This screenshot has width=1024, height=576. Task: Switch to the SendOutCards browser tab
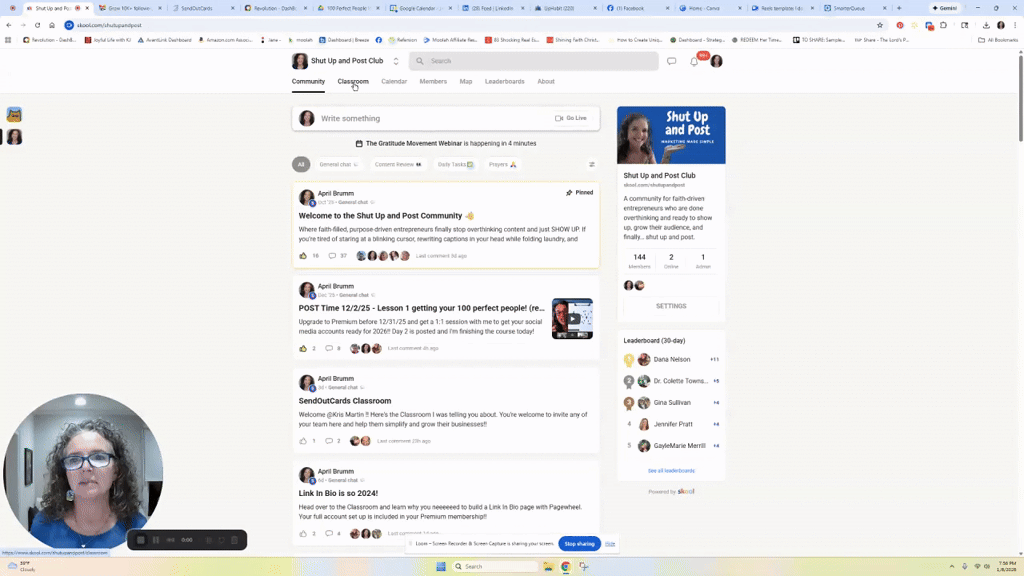pos(202,8)
